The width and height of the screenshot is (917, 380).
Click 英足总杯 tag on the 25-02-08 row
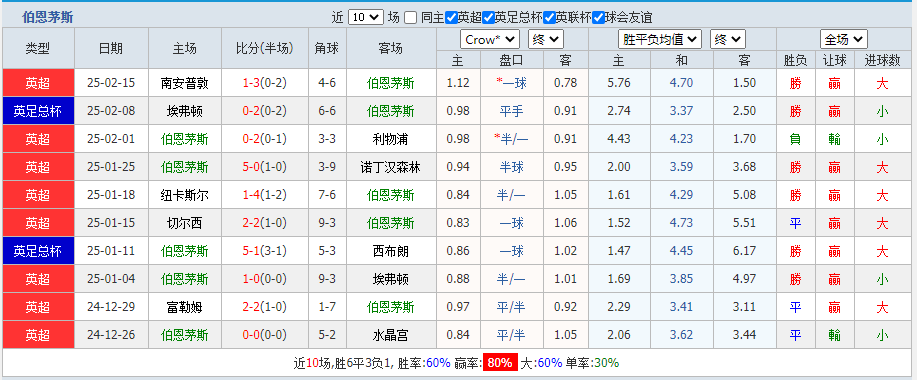pos(38,111)
